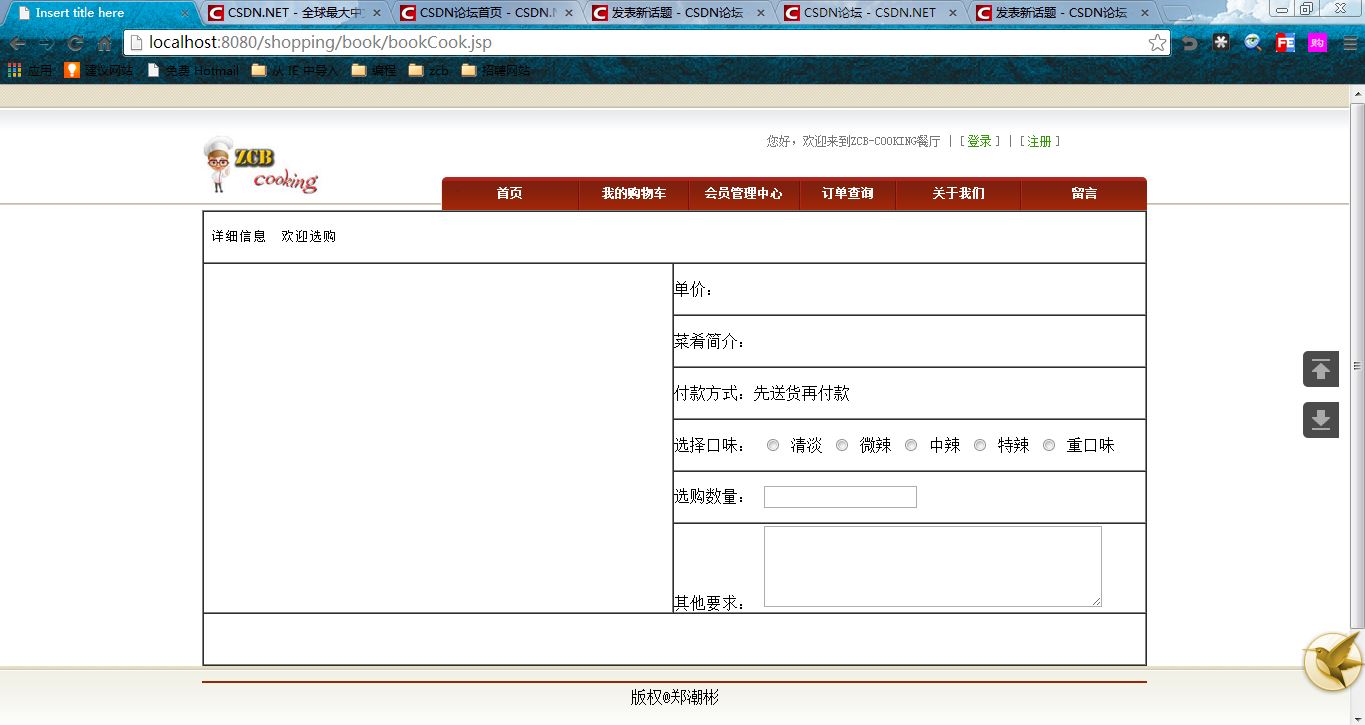Open 我的购物车 in the navigation bar

pyautogui.click(x=633, y=194)
